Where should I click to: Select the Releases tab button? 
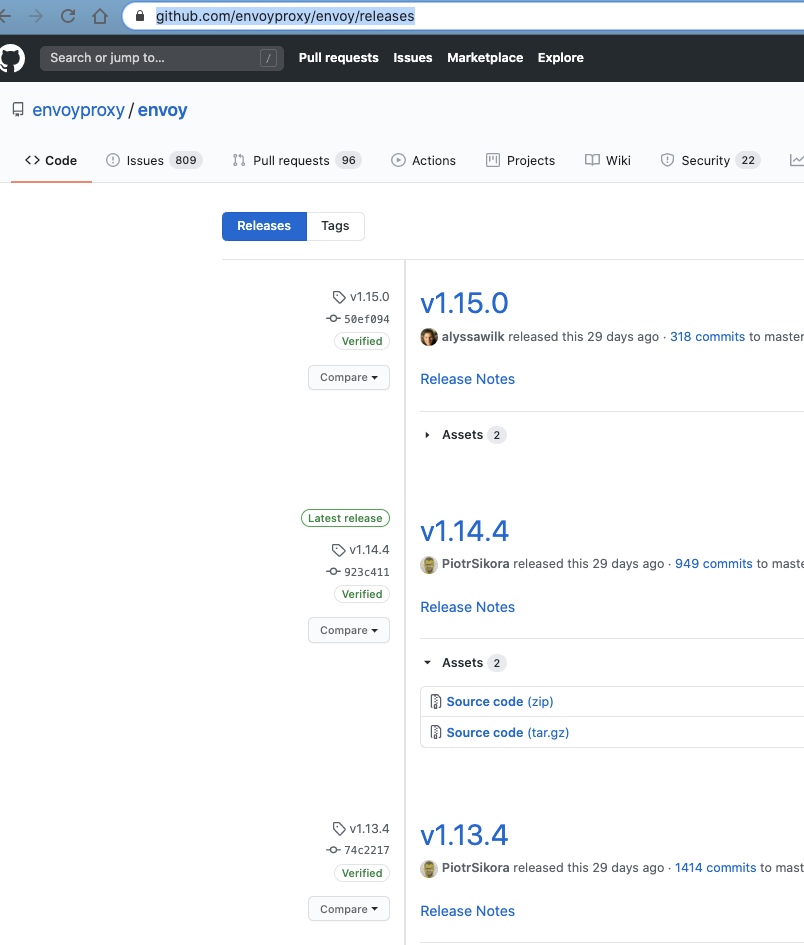[x=264, y=226]
